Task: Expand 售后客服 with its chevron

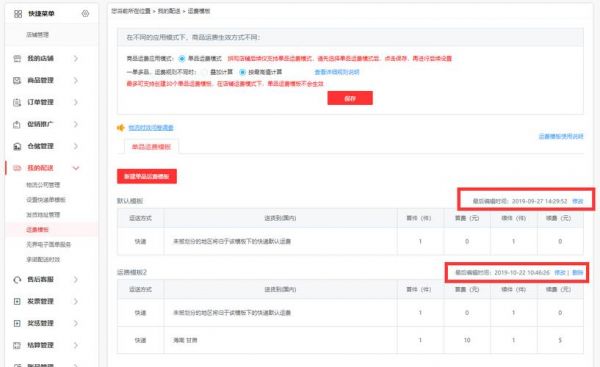Action: (x=76, y=280)
